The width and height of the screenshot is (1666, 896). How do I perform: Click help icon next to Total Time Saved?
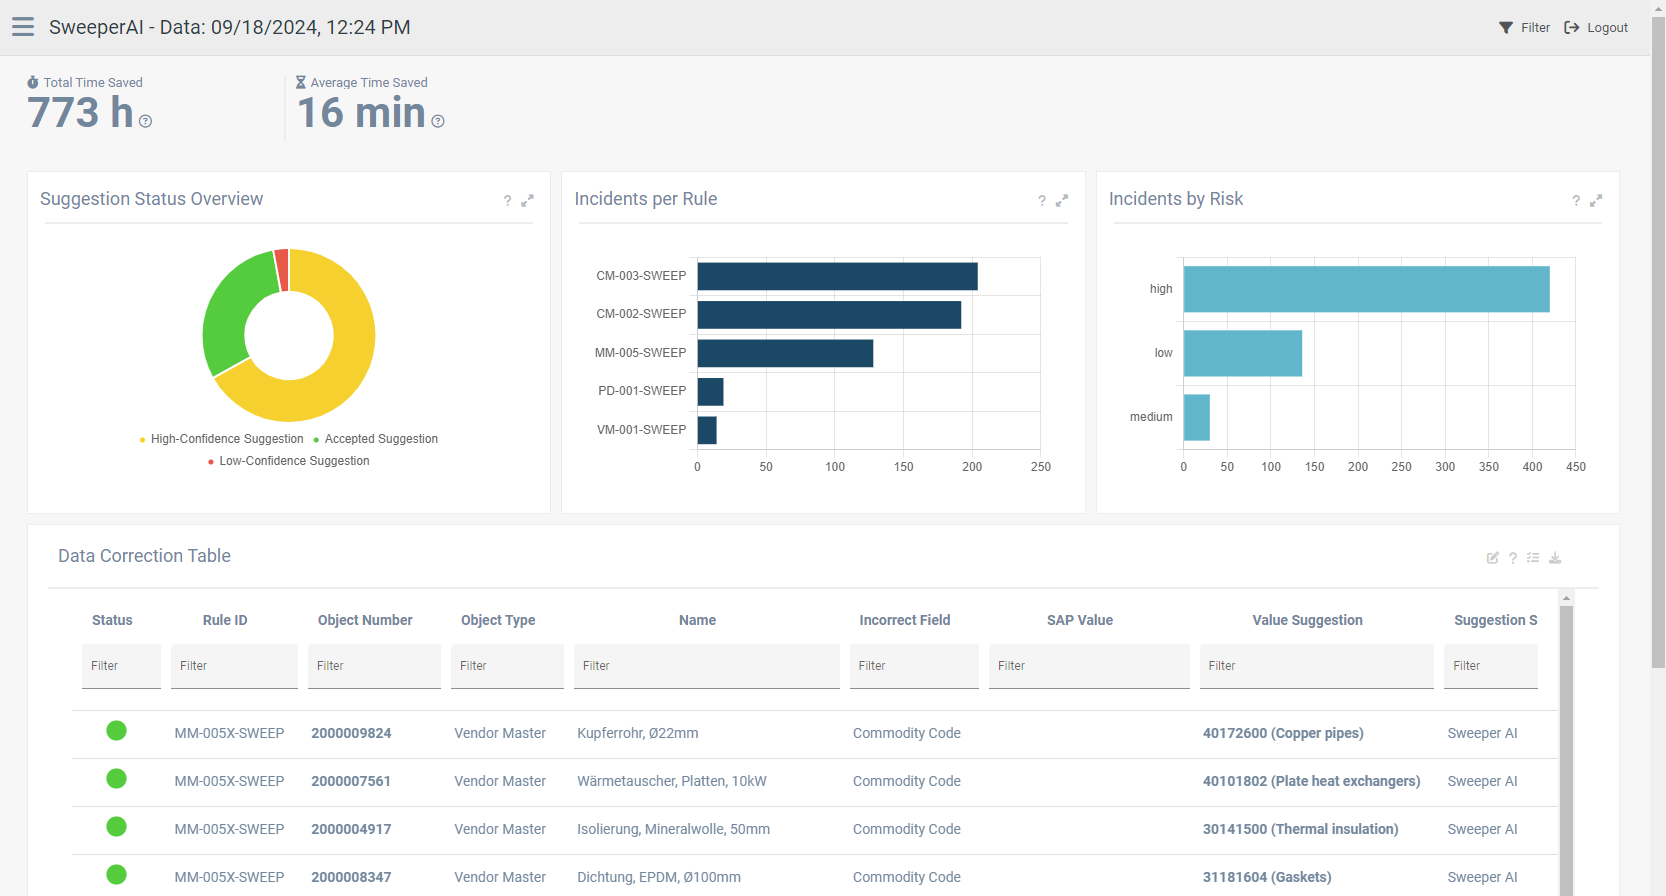[x=146, y=121]
